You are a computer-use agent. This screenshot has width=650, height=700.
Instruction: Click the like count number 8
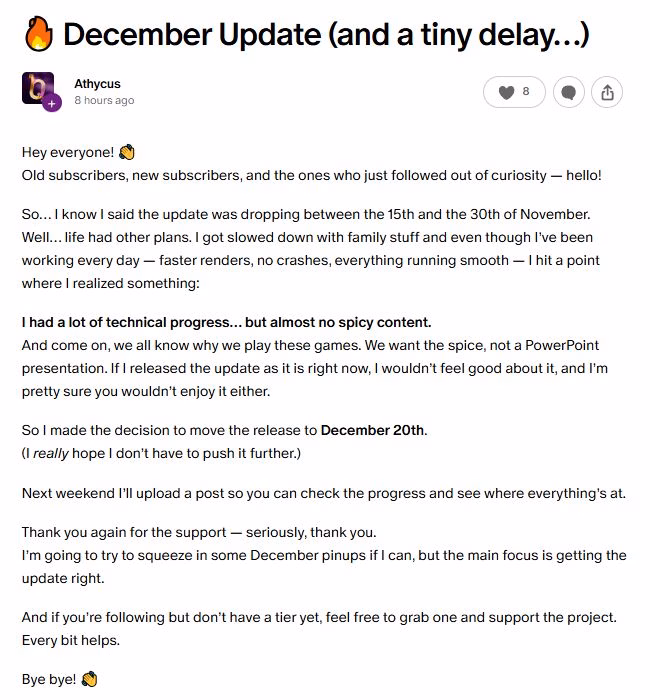click(x=526, y=92)
